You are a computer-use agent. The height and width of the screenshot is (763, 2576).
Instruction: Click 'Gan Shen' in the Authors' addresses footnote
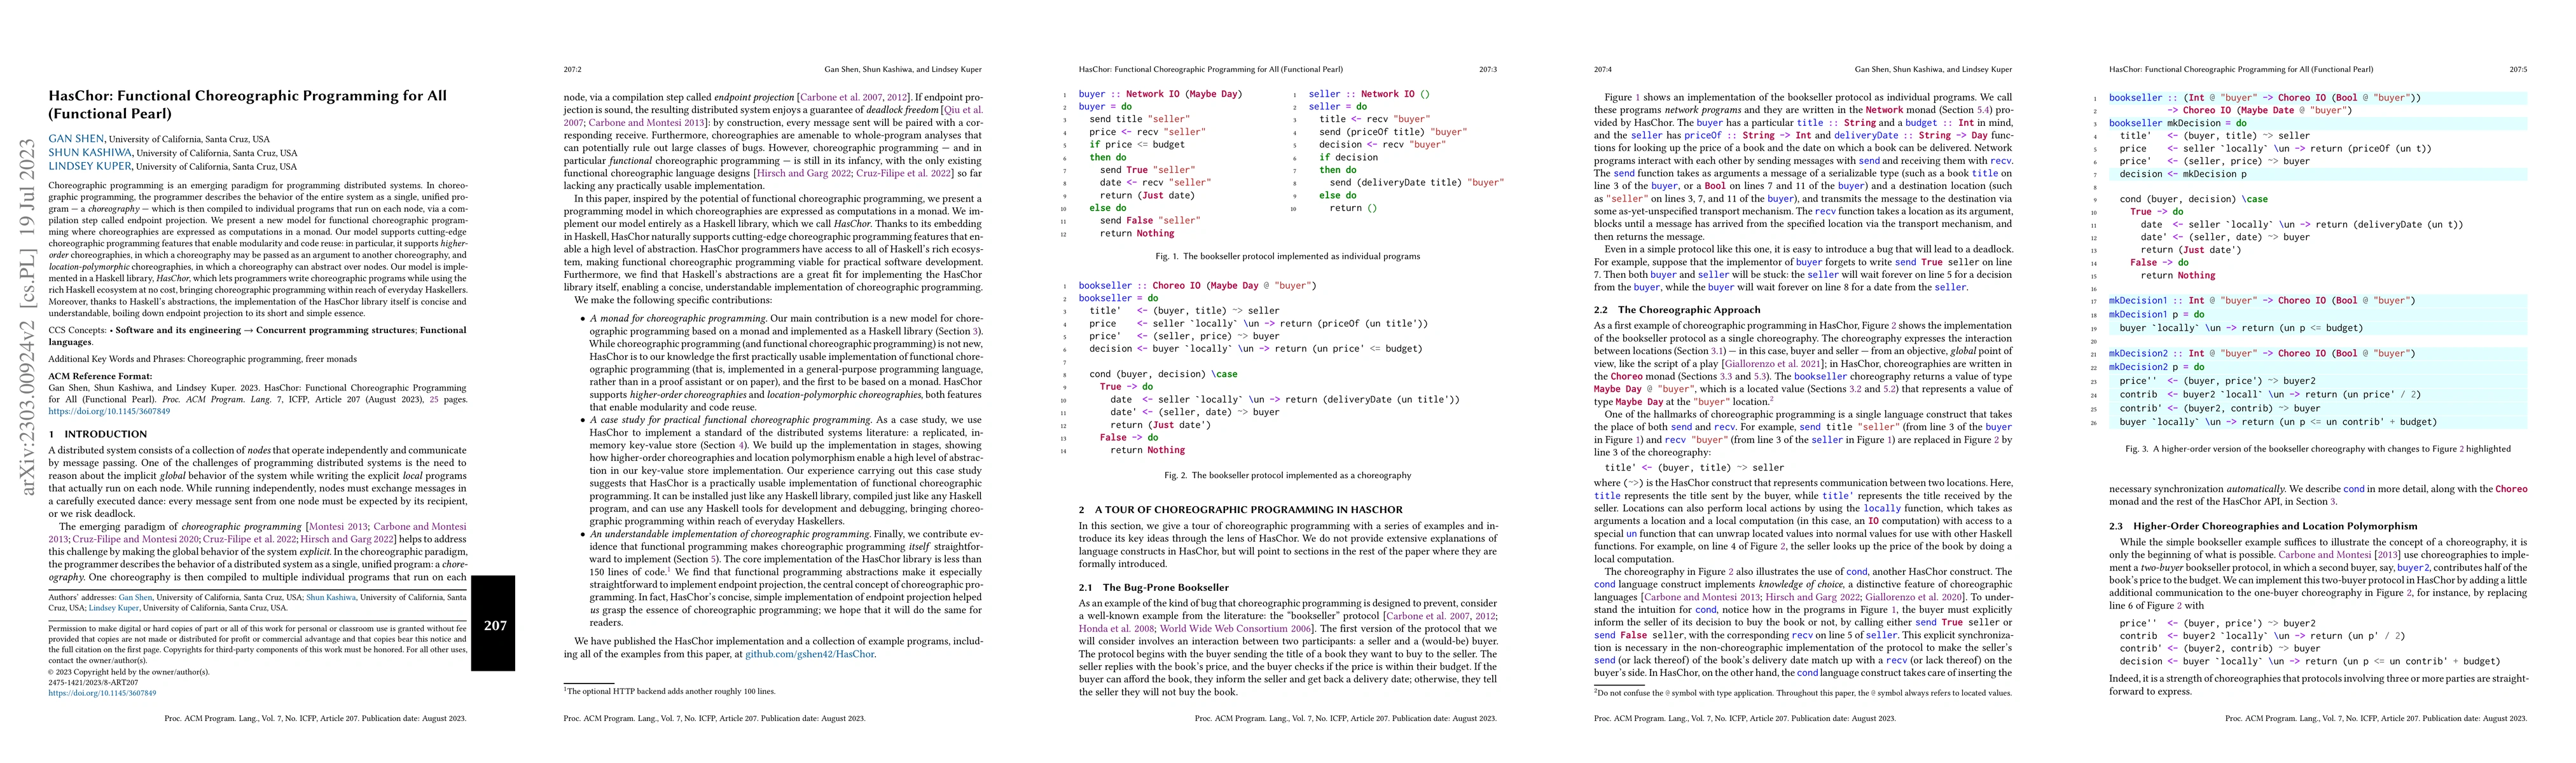click(x=135, y=597)
